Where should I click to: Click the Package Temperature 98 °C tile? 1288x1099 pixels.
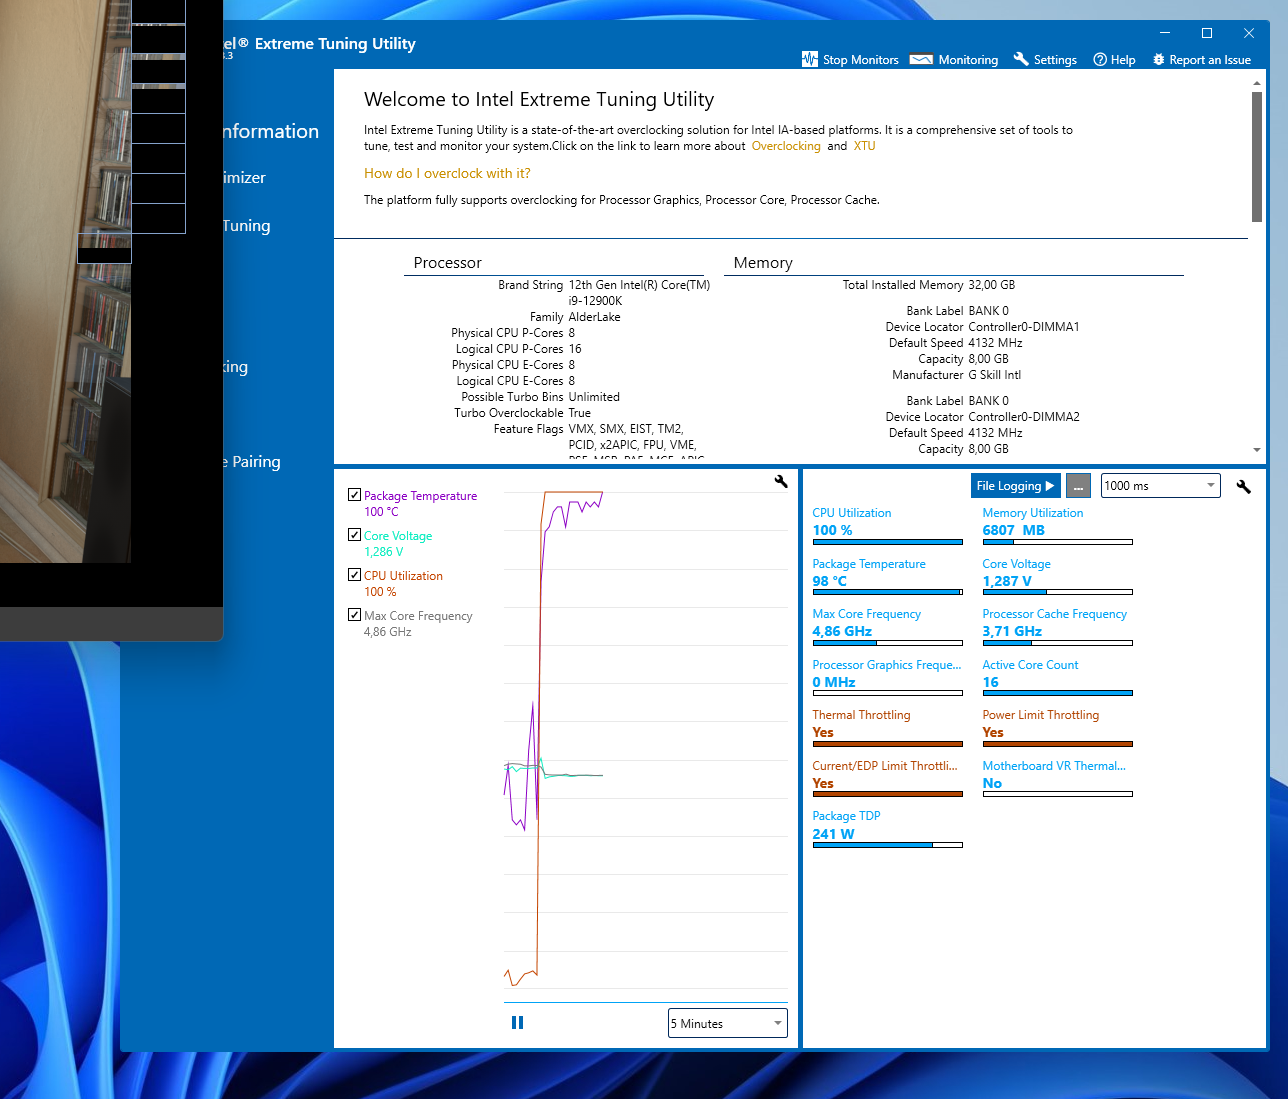coord(887,576)
